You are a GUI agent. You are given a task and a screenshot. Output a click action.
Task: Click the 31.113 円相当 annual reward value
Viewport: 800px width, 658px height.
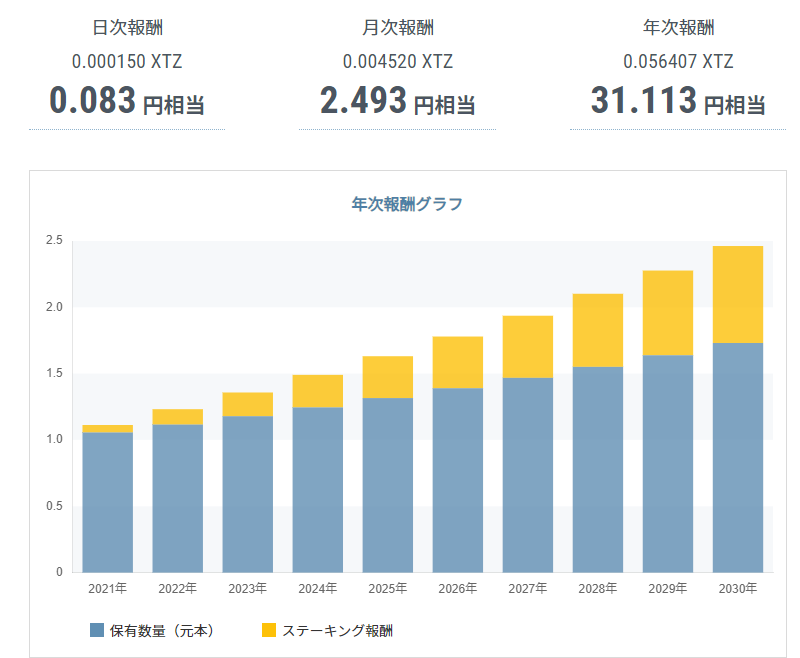677,101
